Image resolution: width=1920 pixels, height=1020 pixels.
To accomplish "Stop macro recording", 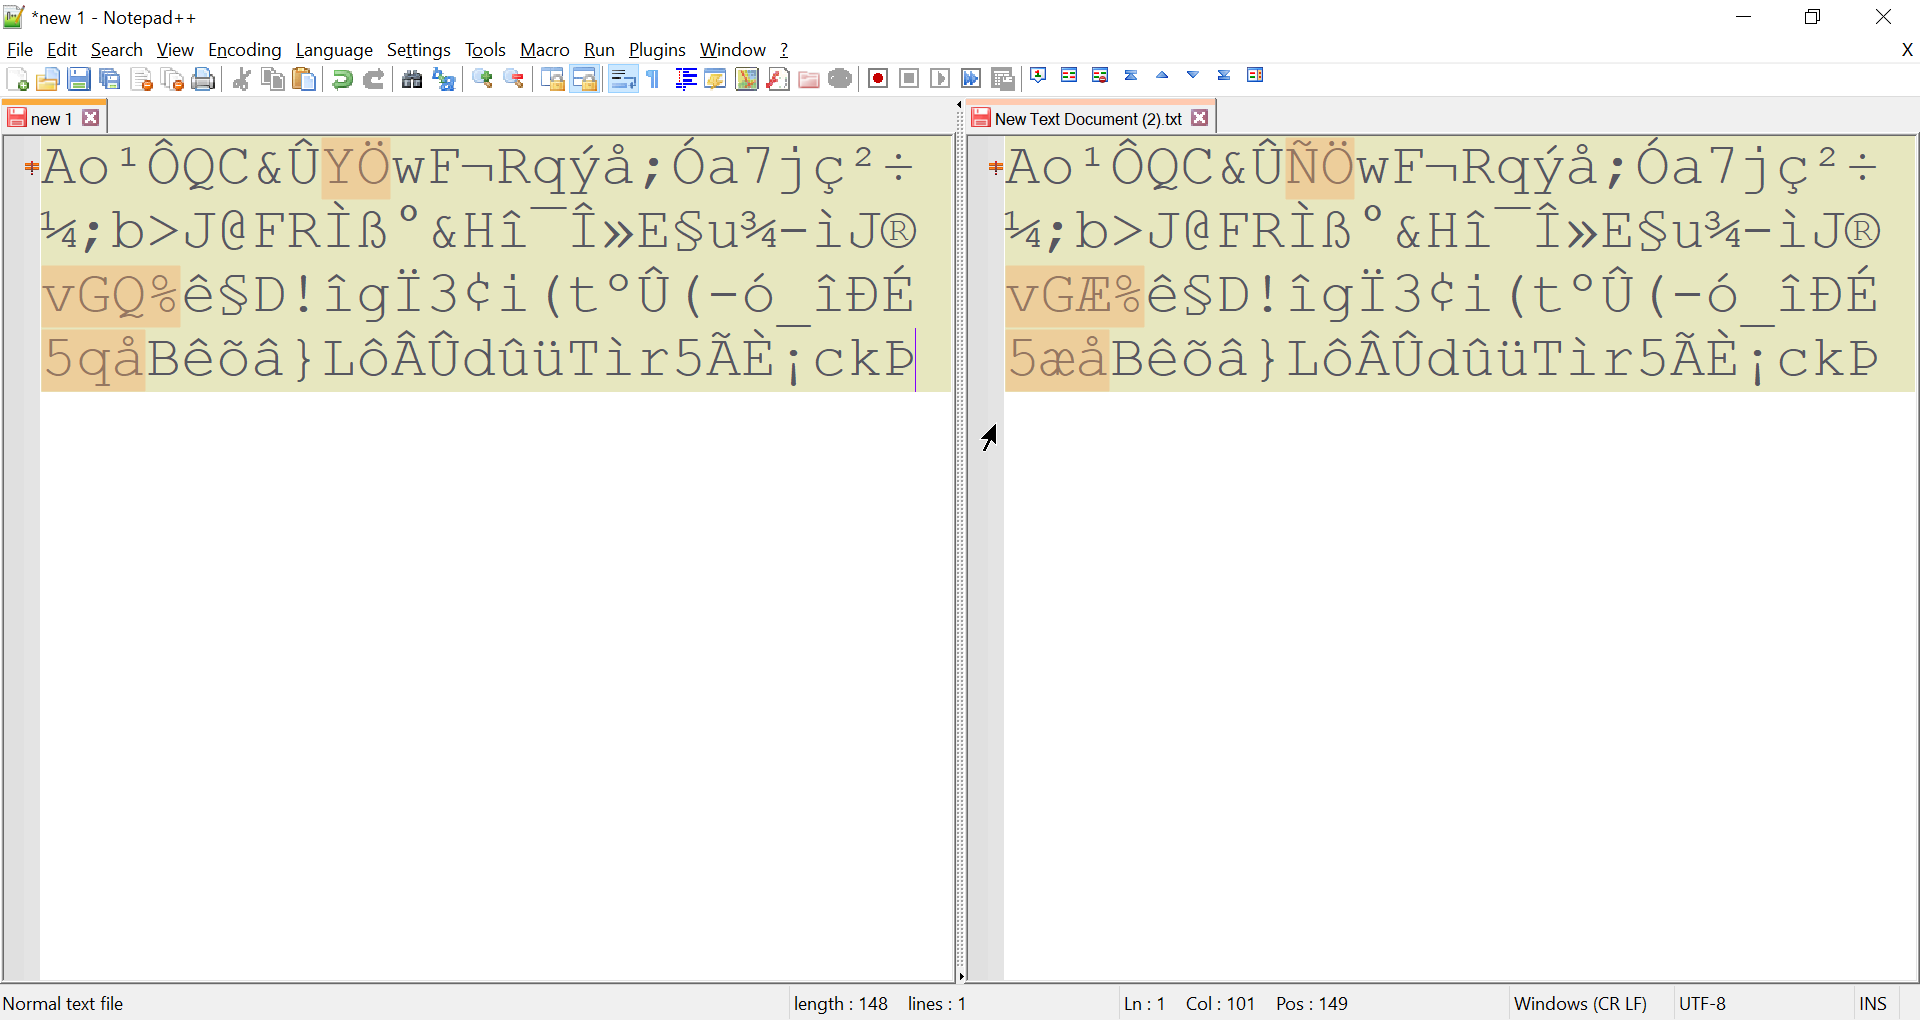I will tap(909, 77).
